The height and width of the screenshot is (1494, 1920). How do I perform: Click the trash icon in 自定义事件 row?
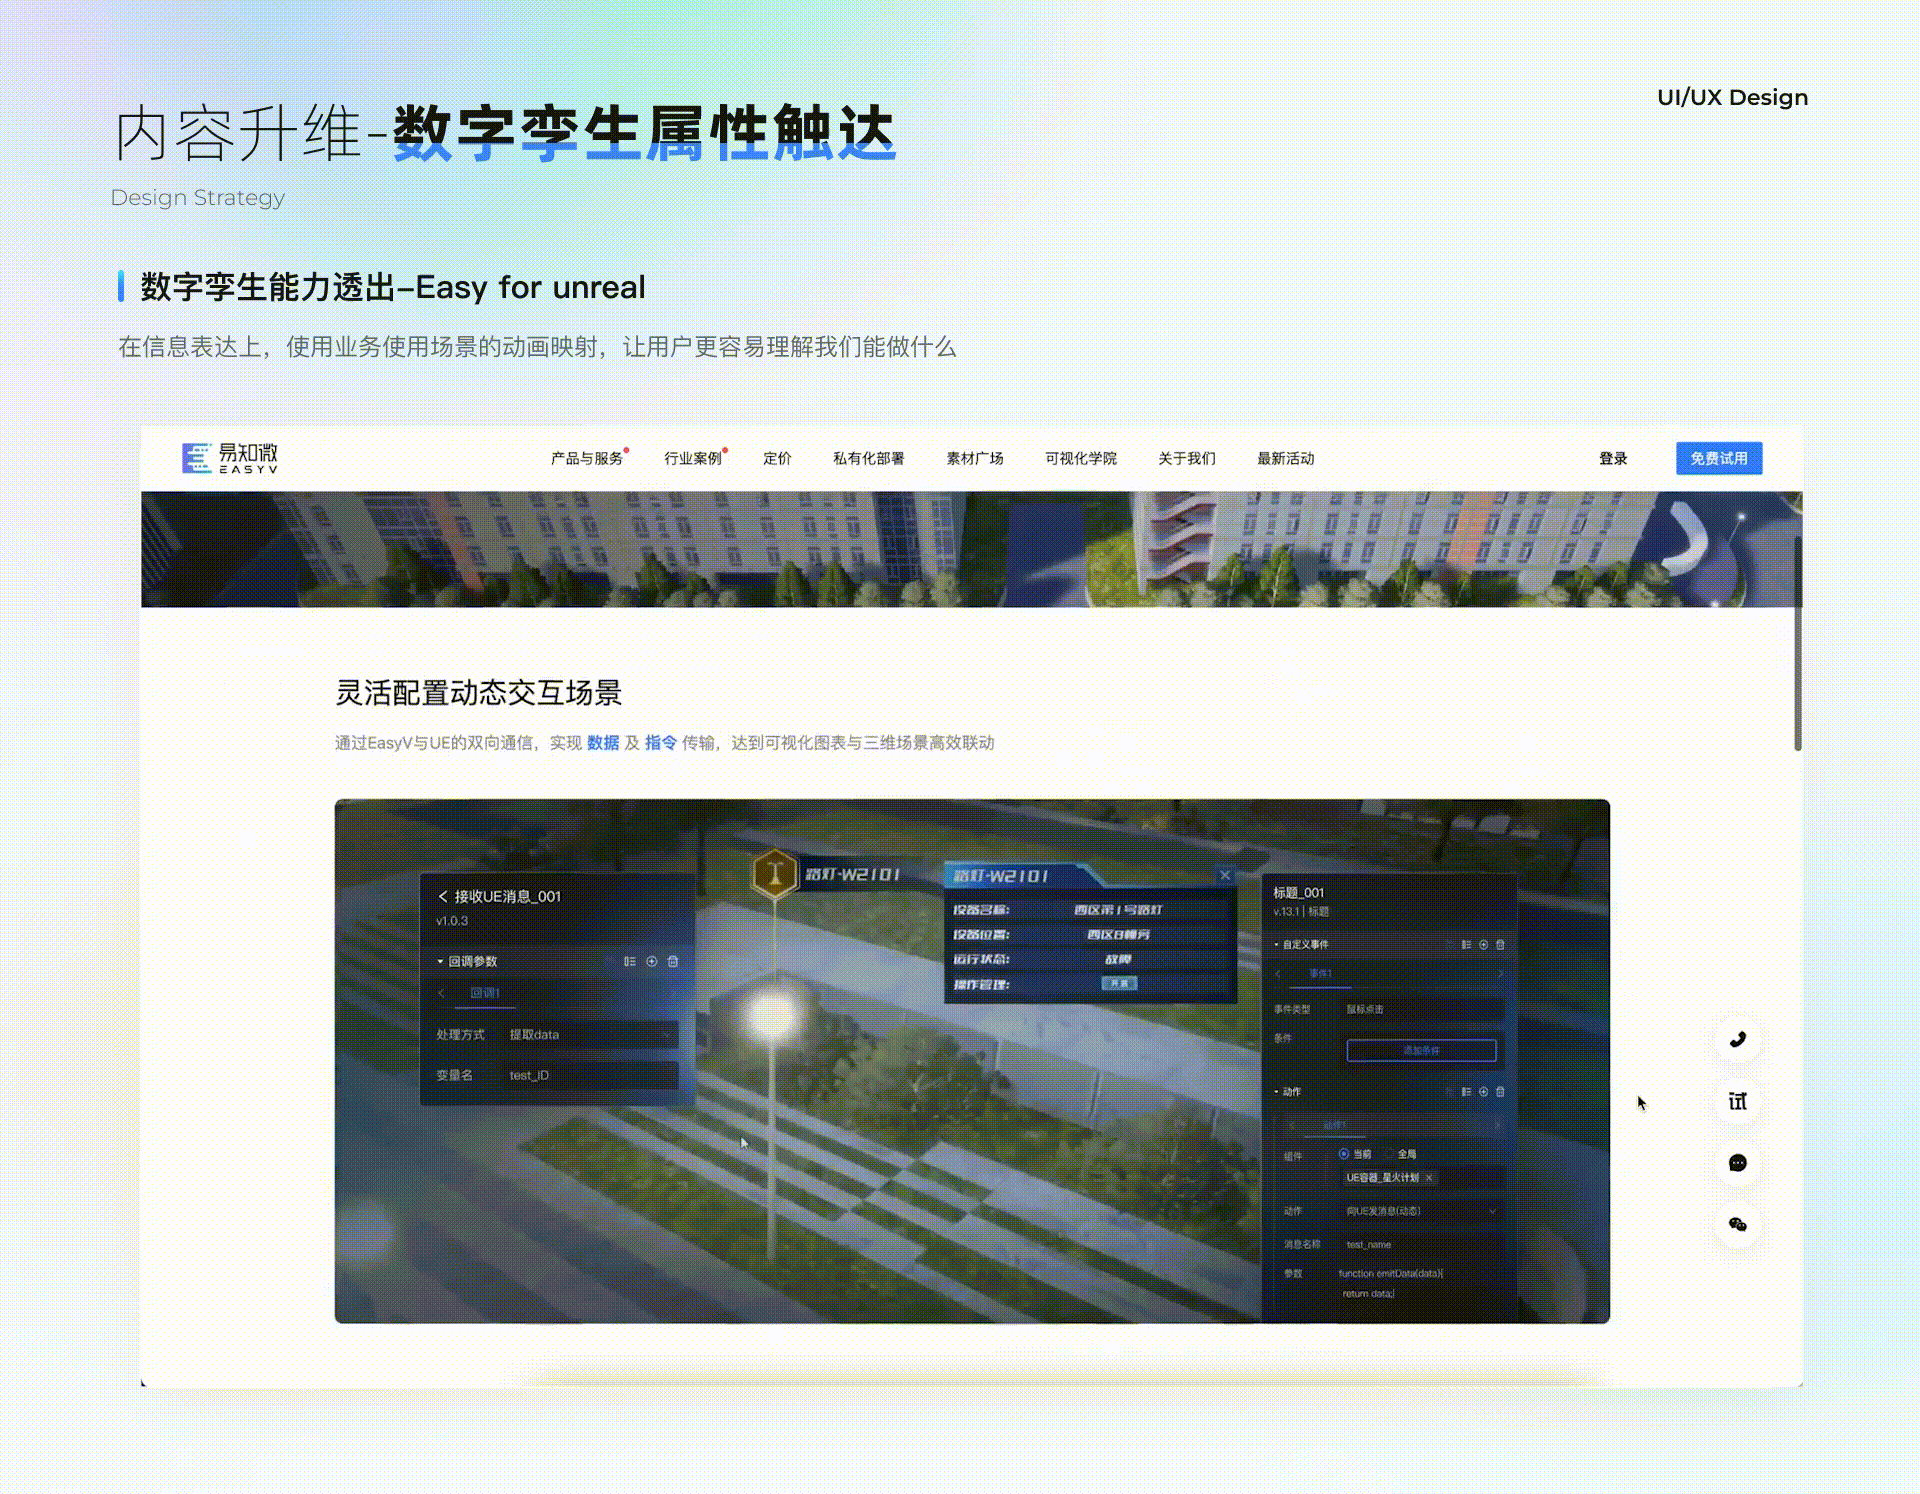pyautogui.click(x=1500, y=944)
